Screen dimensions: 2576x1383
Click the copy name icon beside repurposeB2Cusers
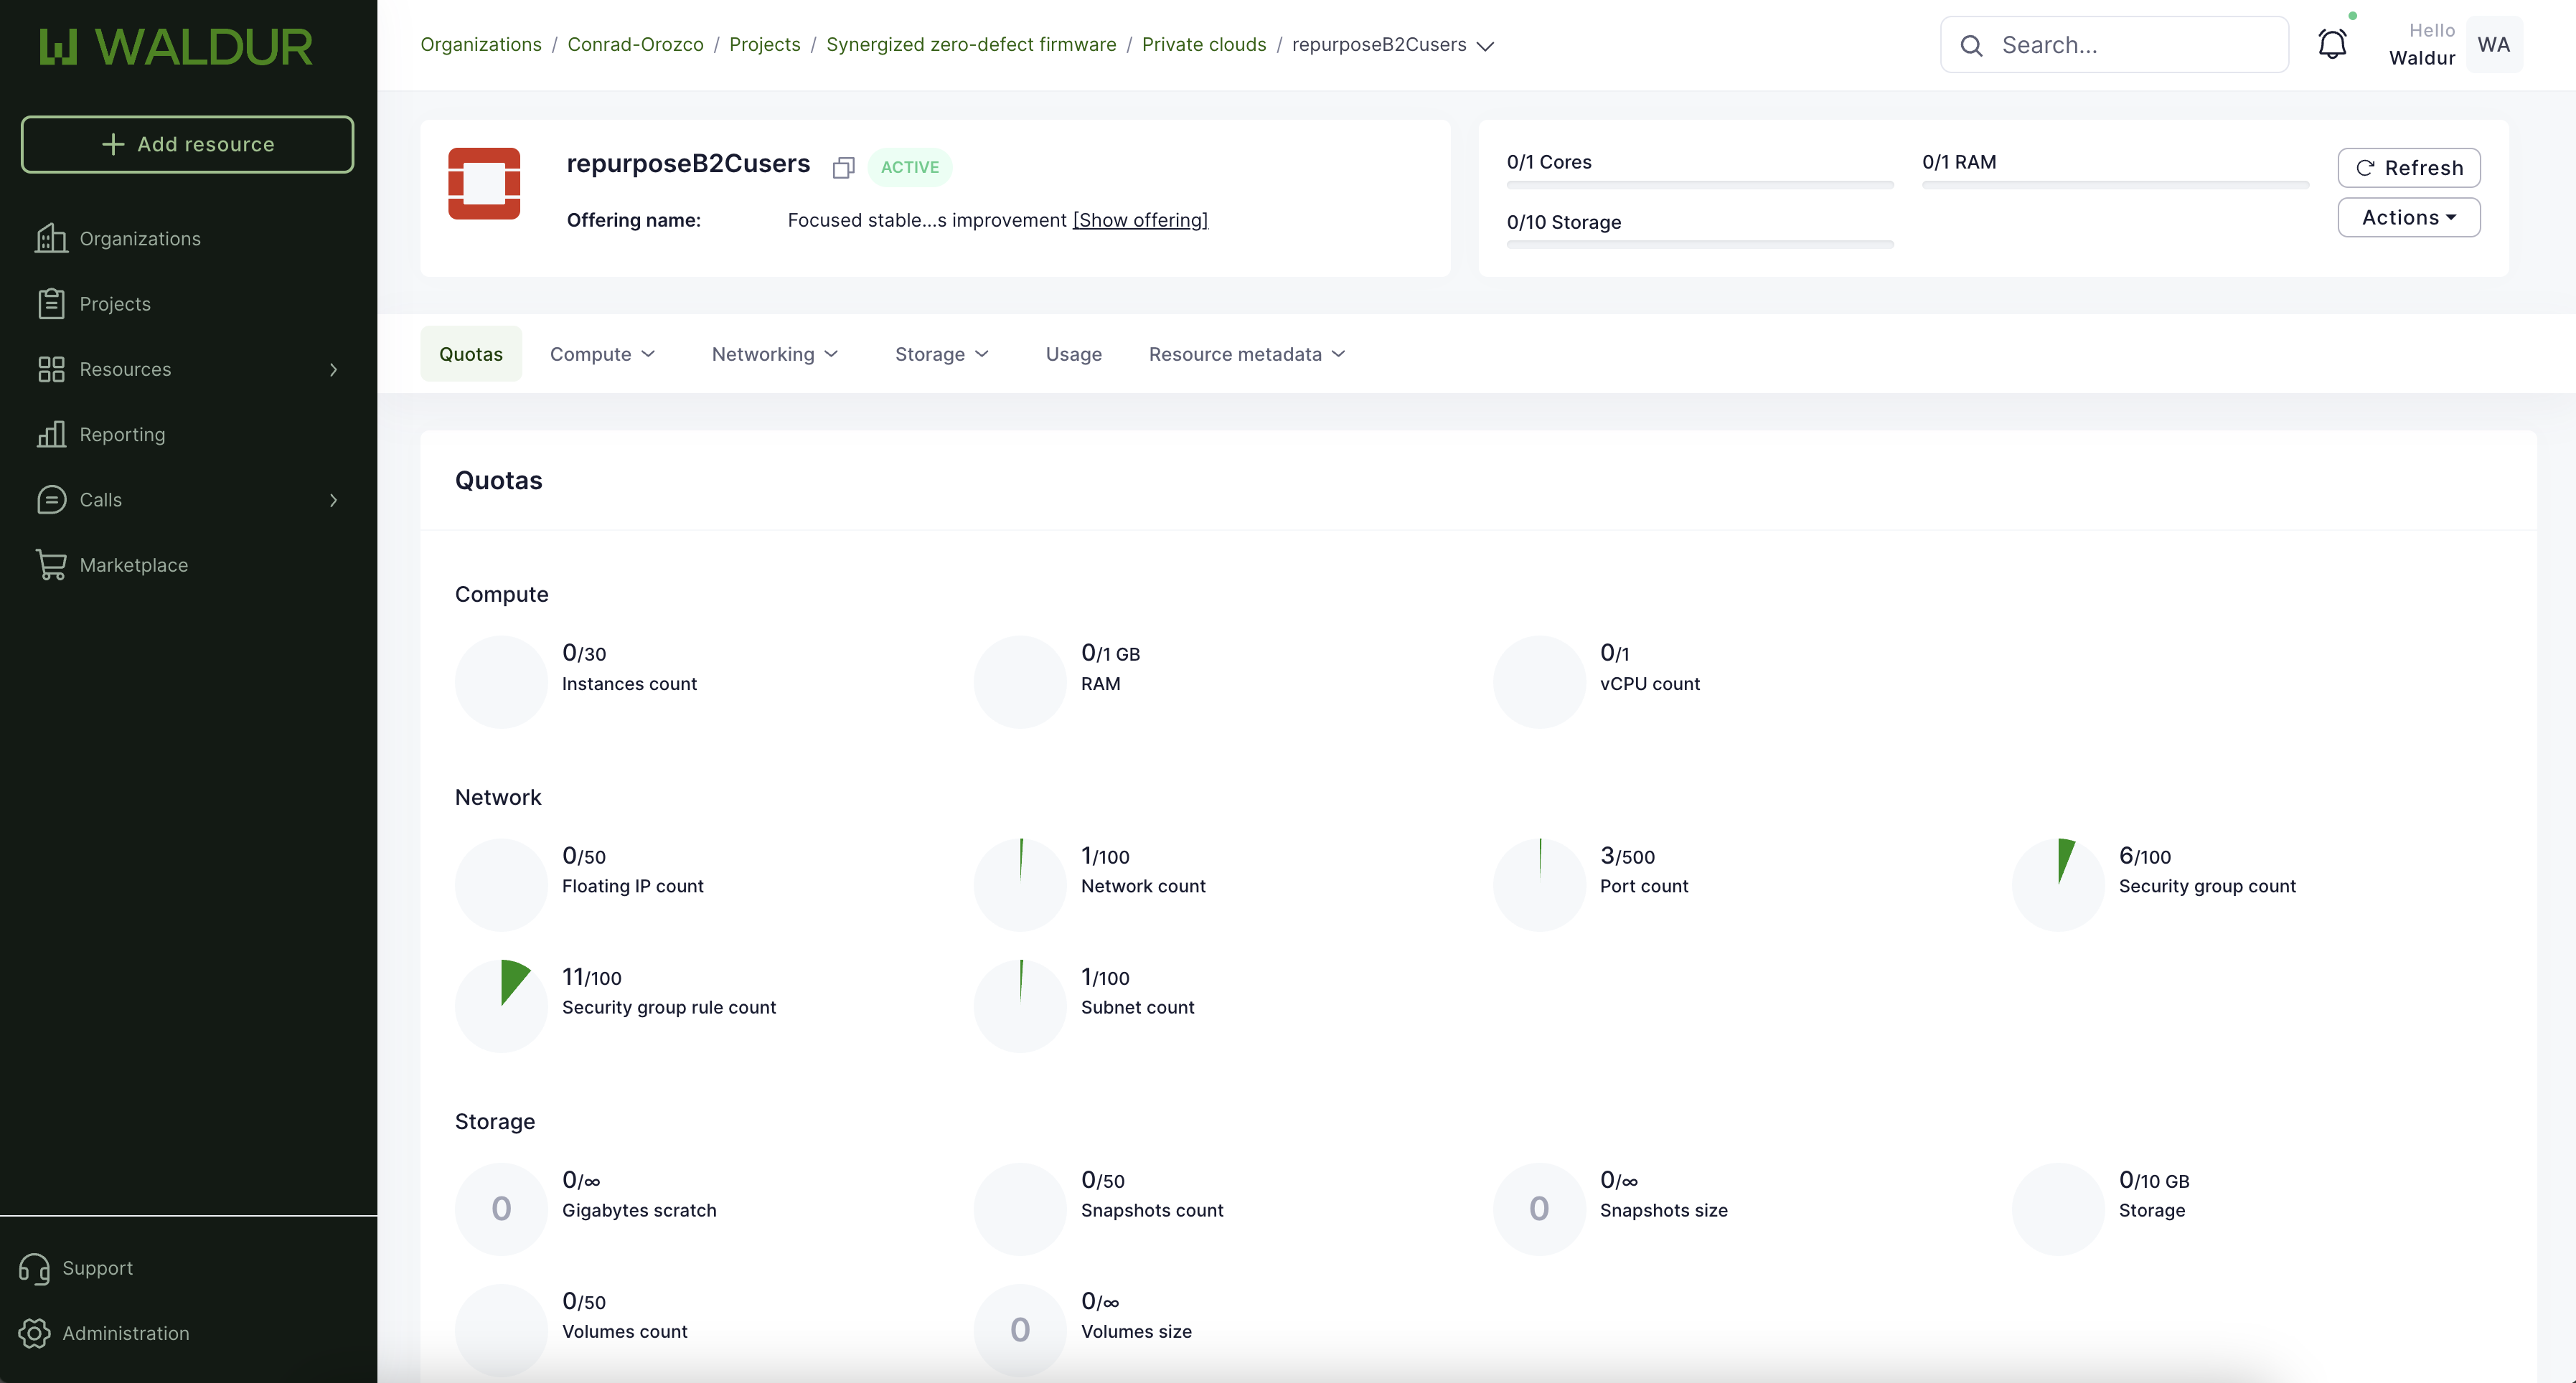[x=843, y=168]
